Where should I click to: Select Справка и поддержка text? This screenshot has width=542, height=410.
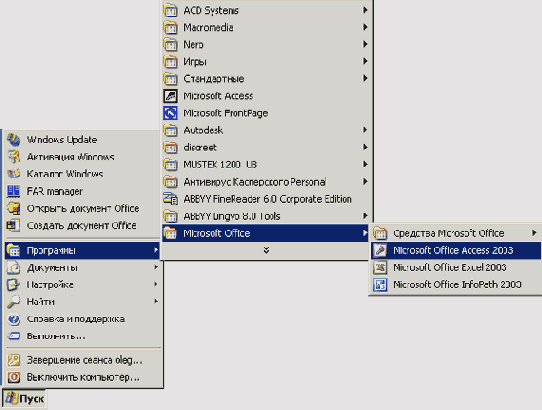[76, 319]
